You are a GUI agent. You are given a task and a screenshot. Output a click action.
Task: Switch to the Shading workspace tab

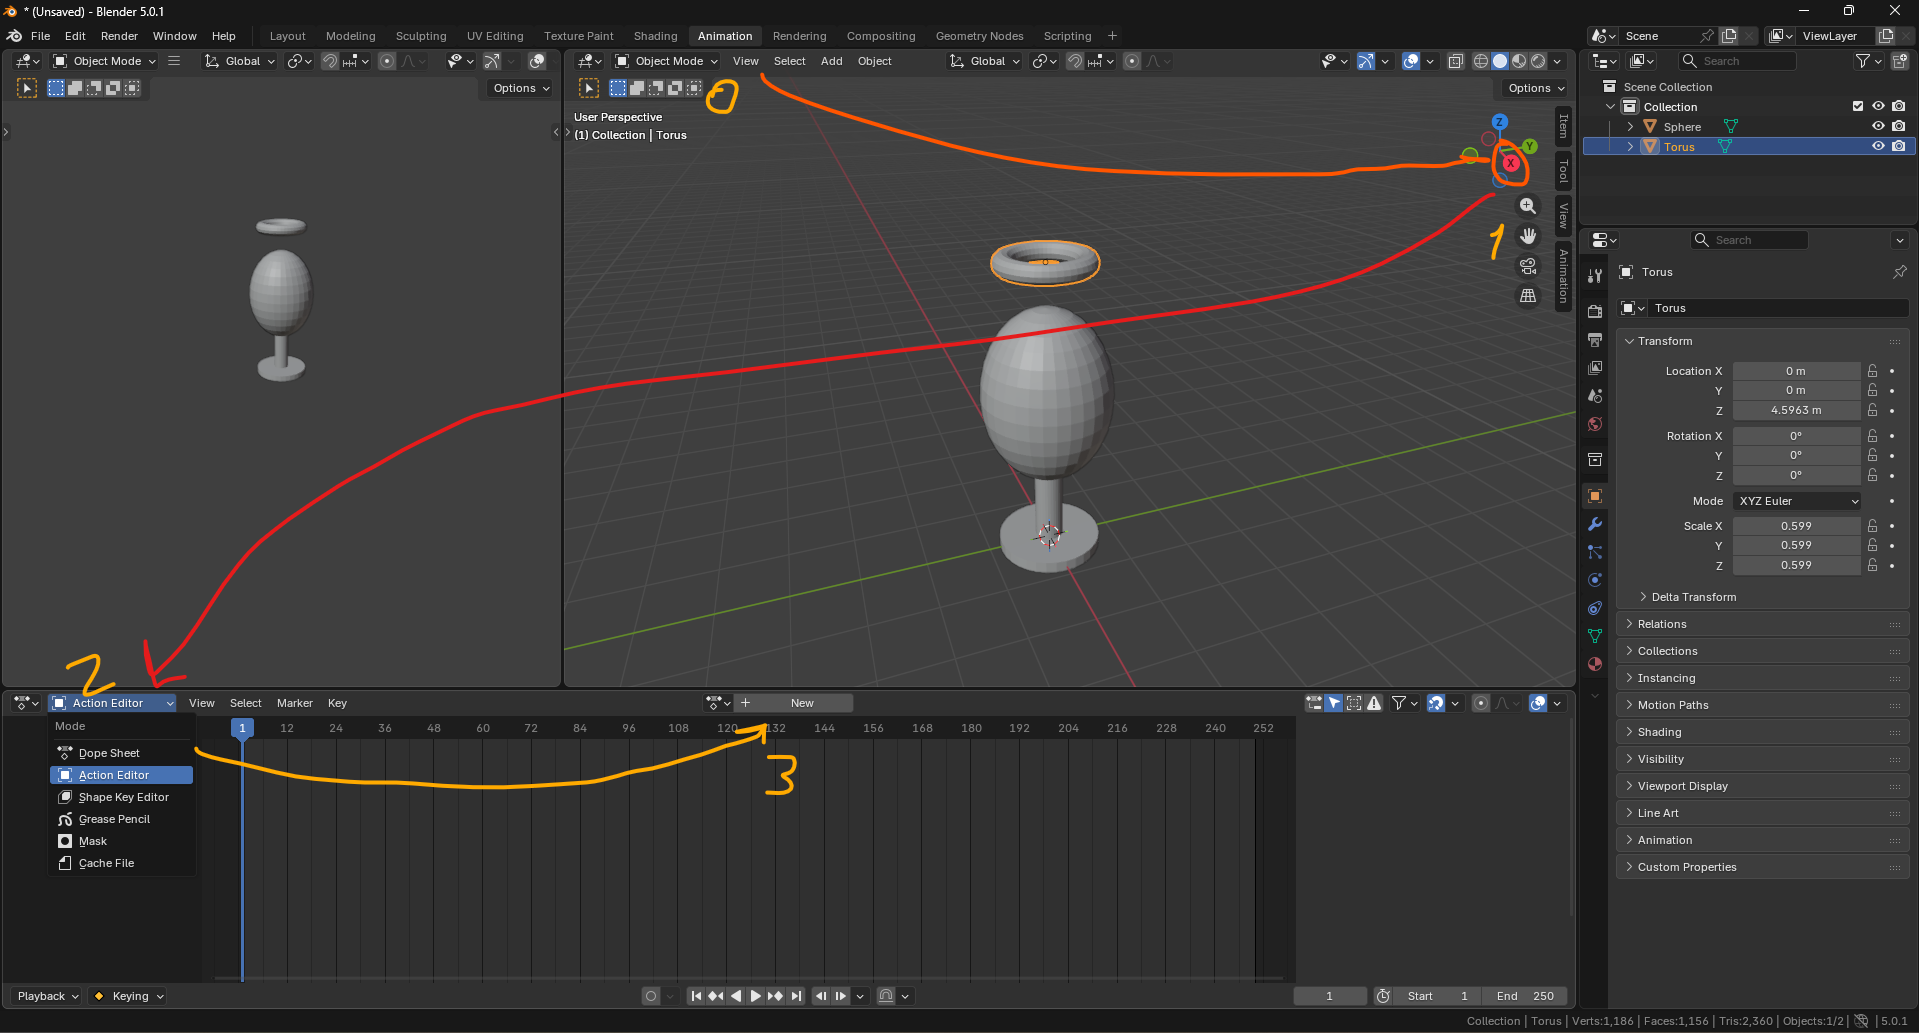pyautogui.click(x=655, y=36)
